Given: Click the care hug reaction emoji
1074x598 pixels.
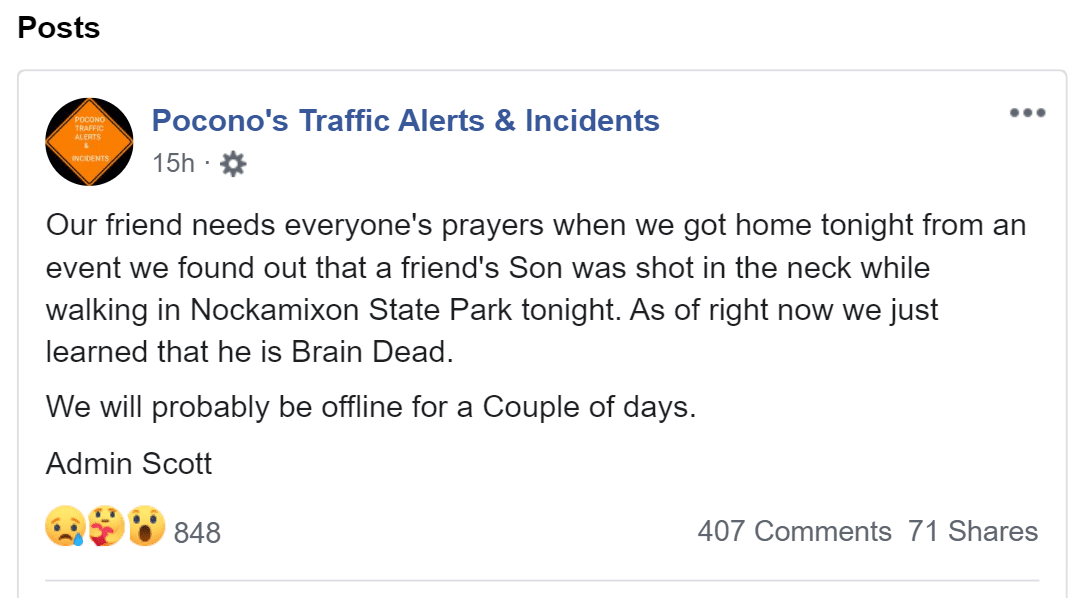Looking at the screenshot, I should pyautogui.click(x=105, y=527).
